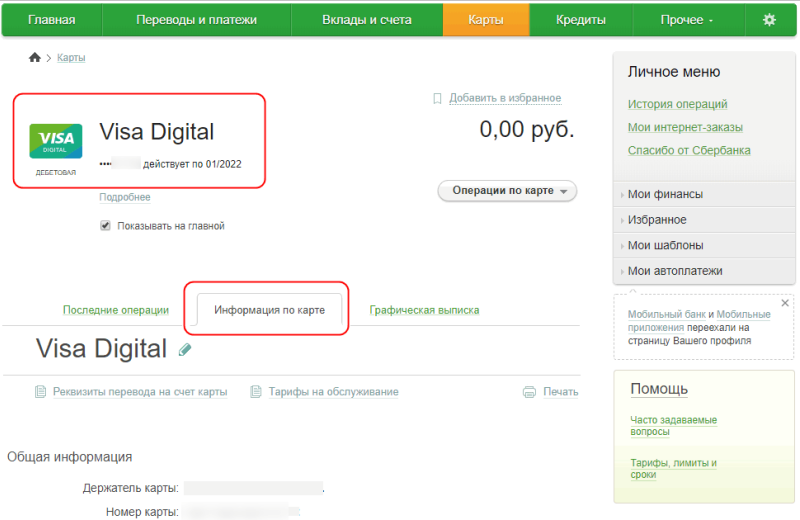Click document icon beside Реквизиты перевода
Screen dimensions: 800x520
(40, 392)
